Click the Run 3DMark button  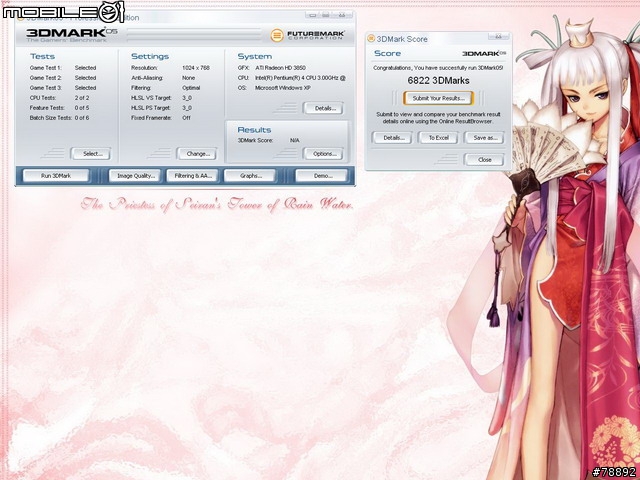pos(56,176)
